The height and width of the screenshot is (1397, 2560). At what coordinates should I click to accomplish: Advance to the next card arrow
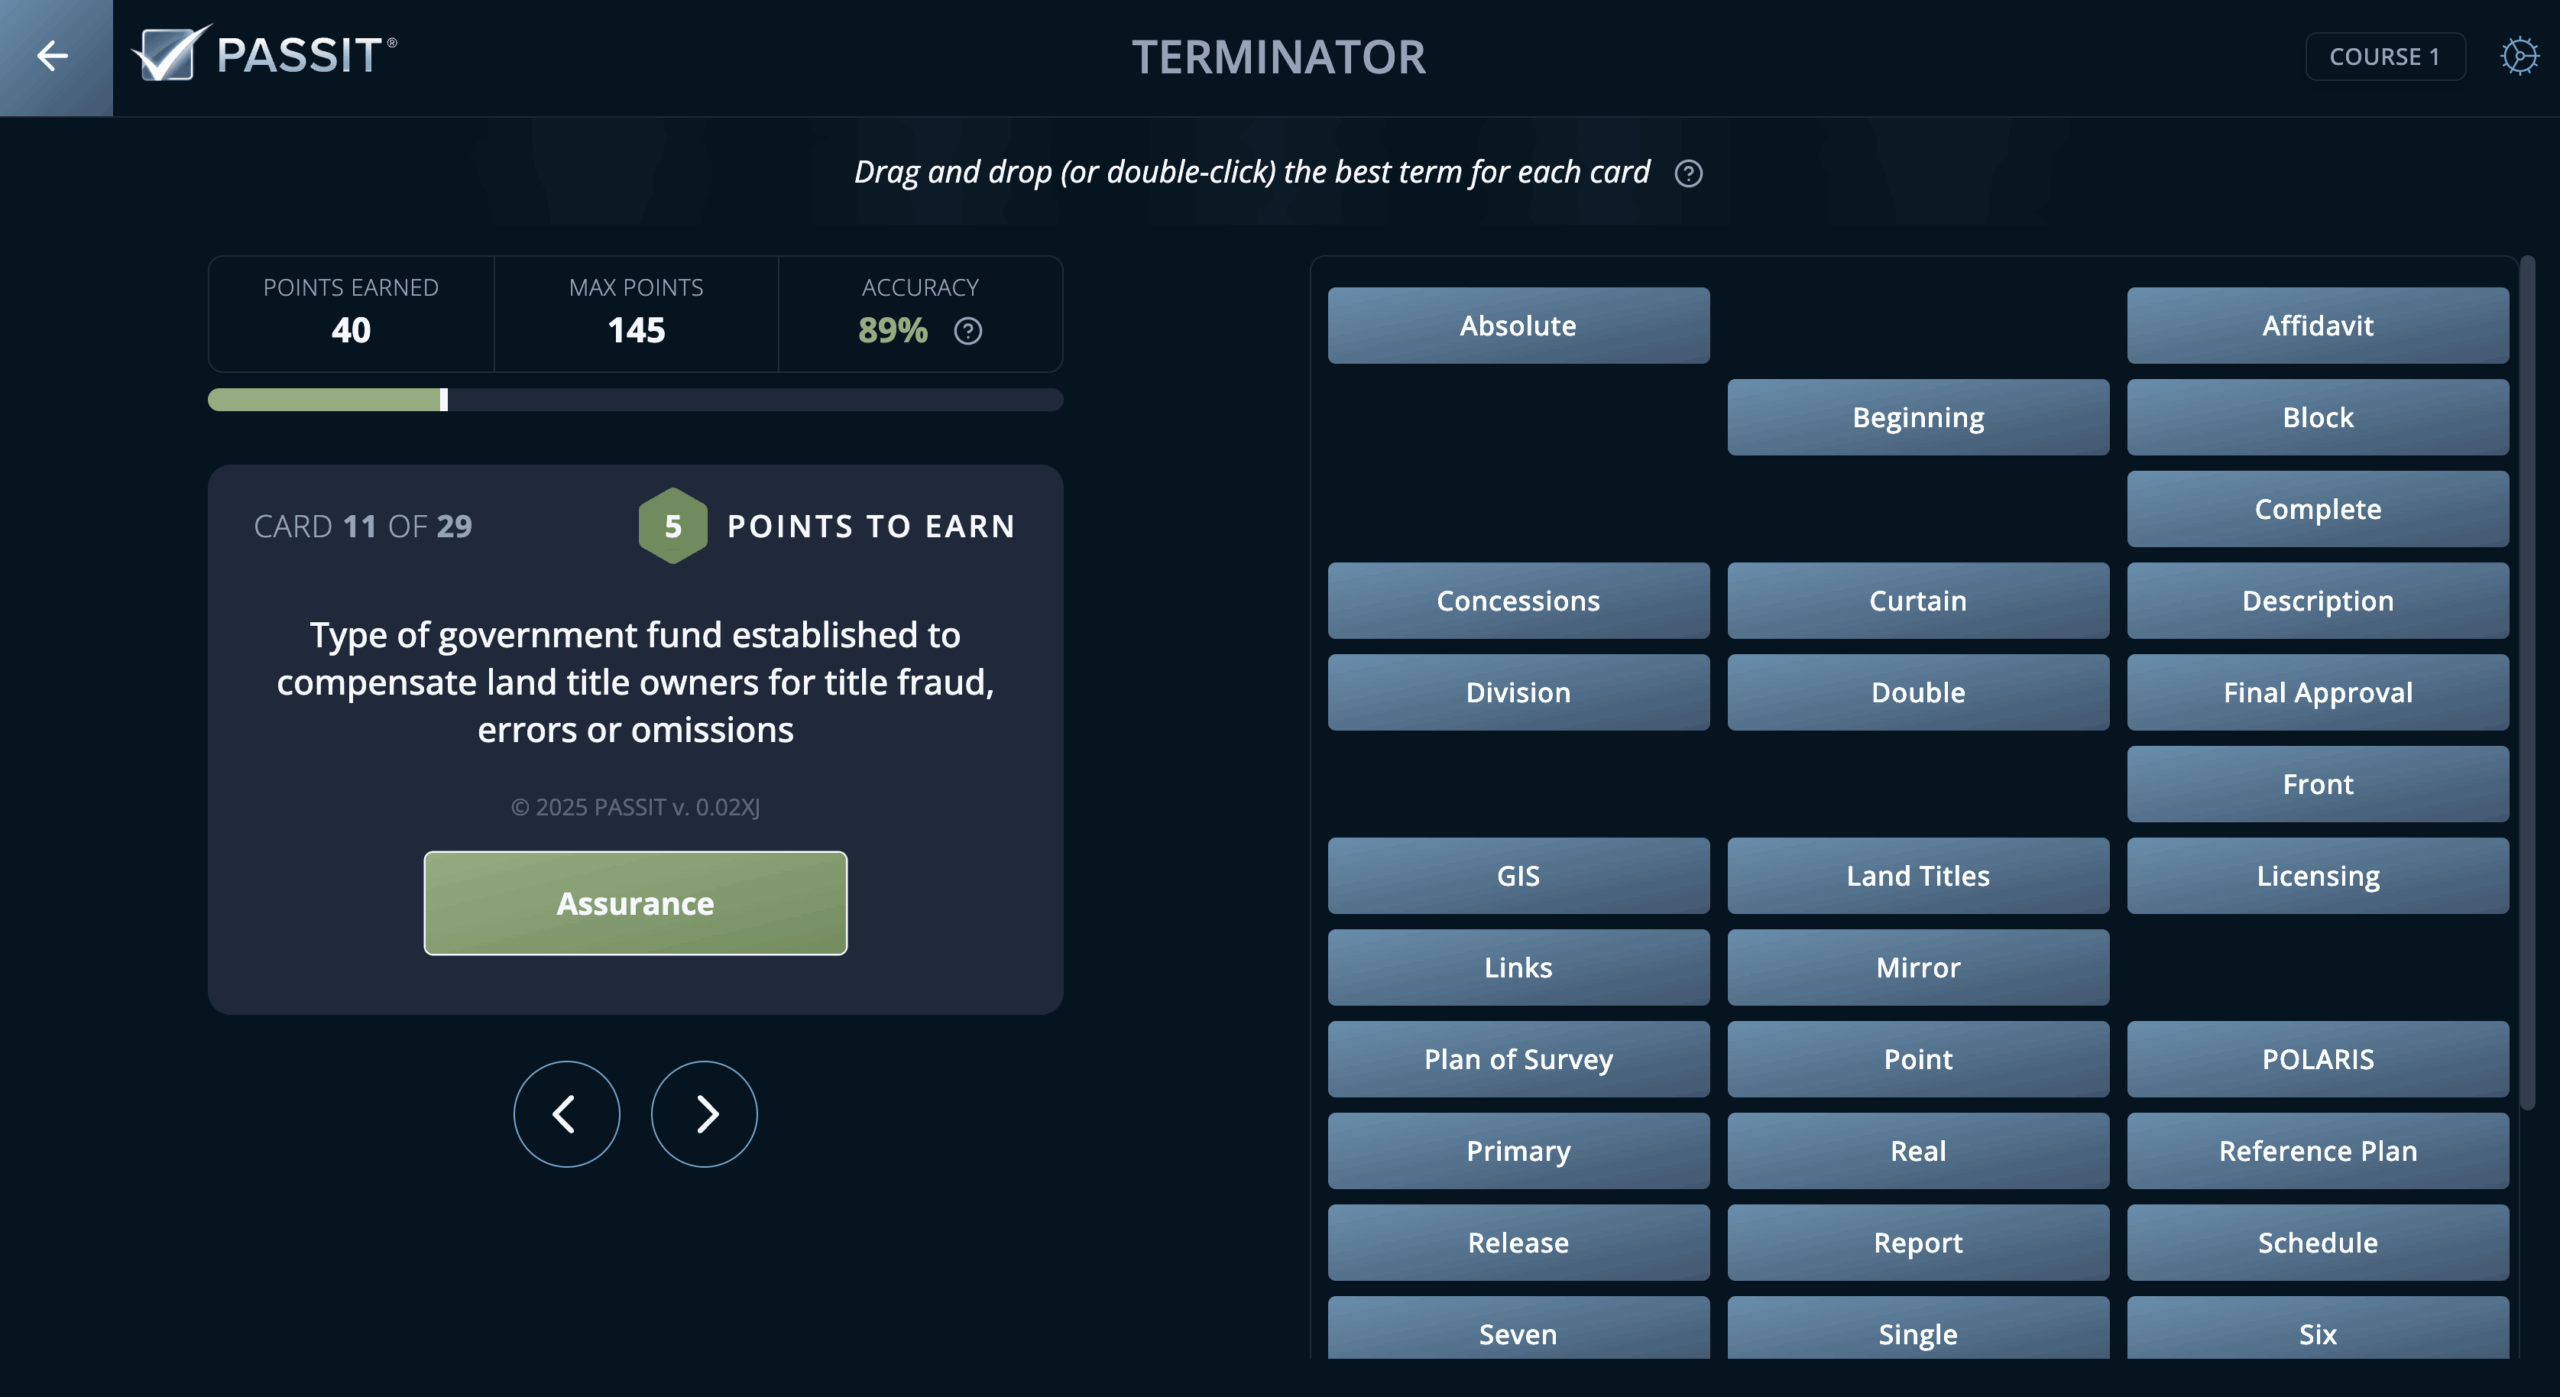[704, 1113]
